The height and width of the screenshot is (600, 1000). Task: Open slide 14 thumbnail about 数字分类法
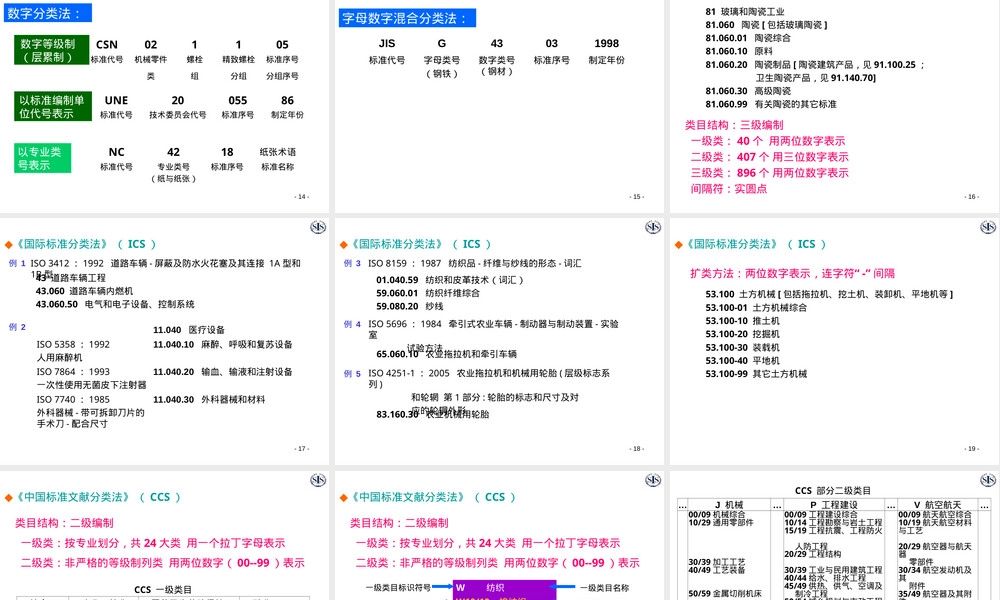(x=165, y=105)
